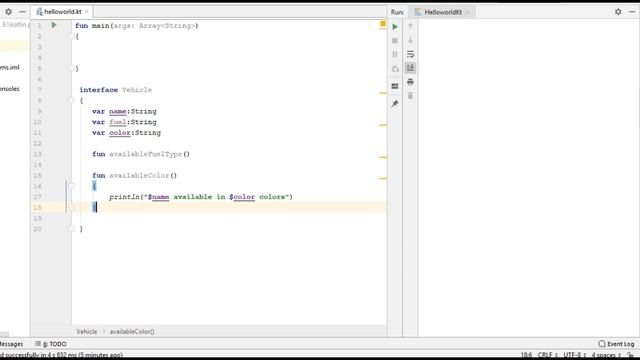Click the word Vehicle in interface declaration
This screenshot has width=640, height=360.
coord(137,90)
